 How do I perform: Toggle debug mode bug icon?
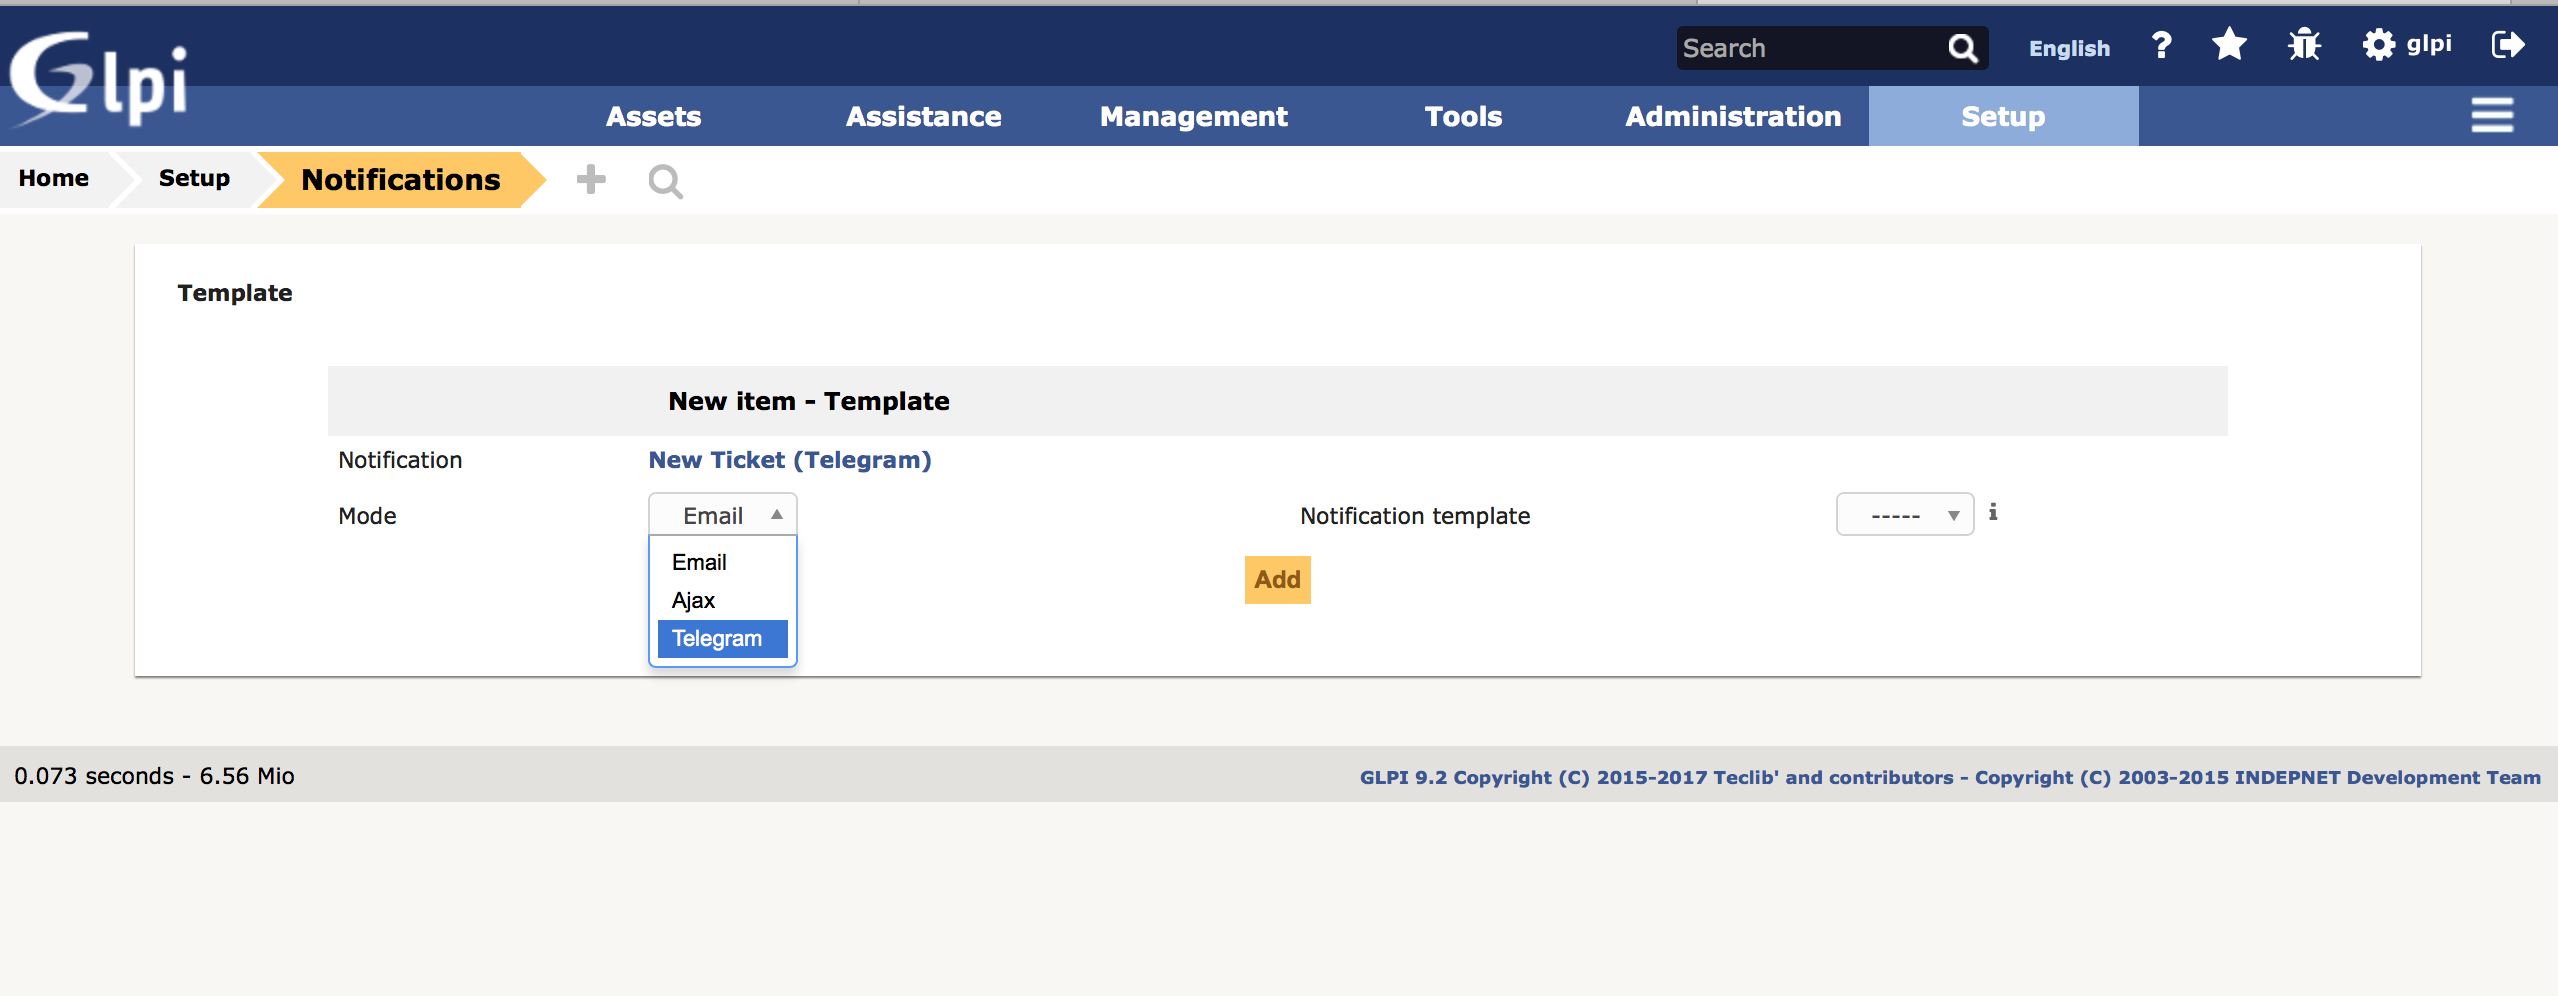point(2304,45)
